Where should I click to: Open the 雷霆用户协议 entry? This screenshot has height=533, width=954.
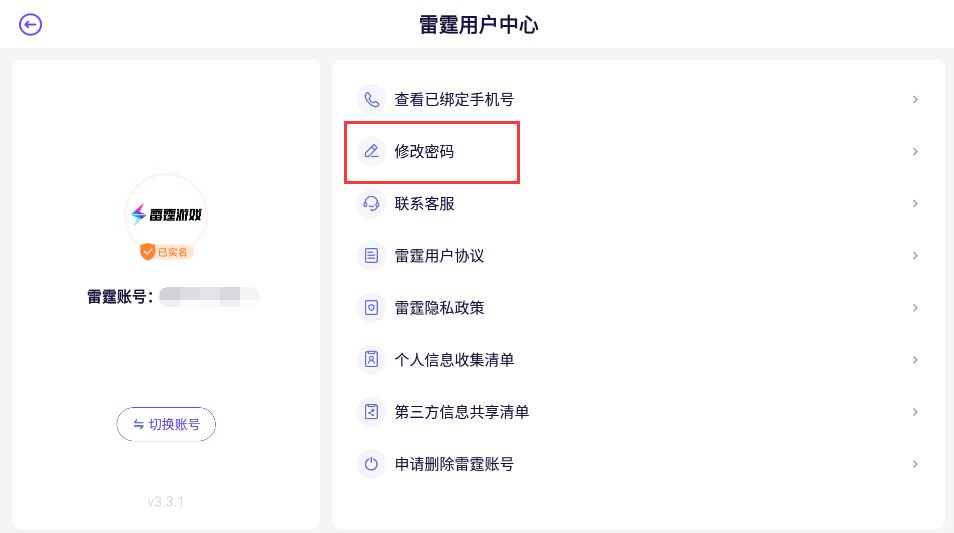pos(439,256)
